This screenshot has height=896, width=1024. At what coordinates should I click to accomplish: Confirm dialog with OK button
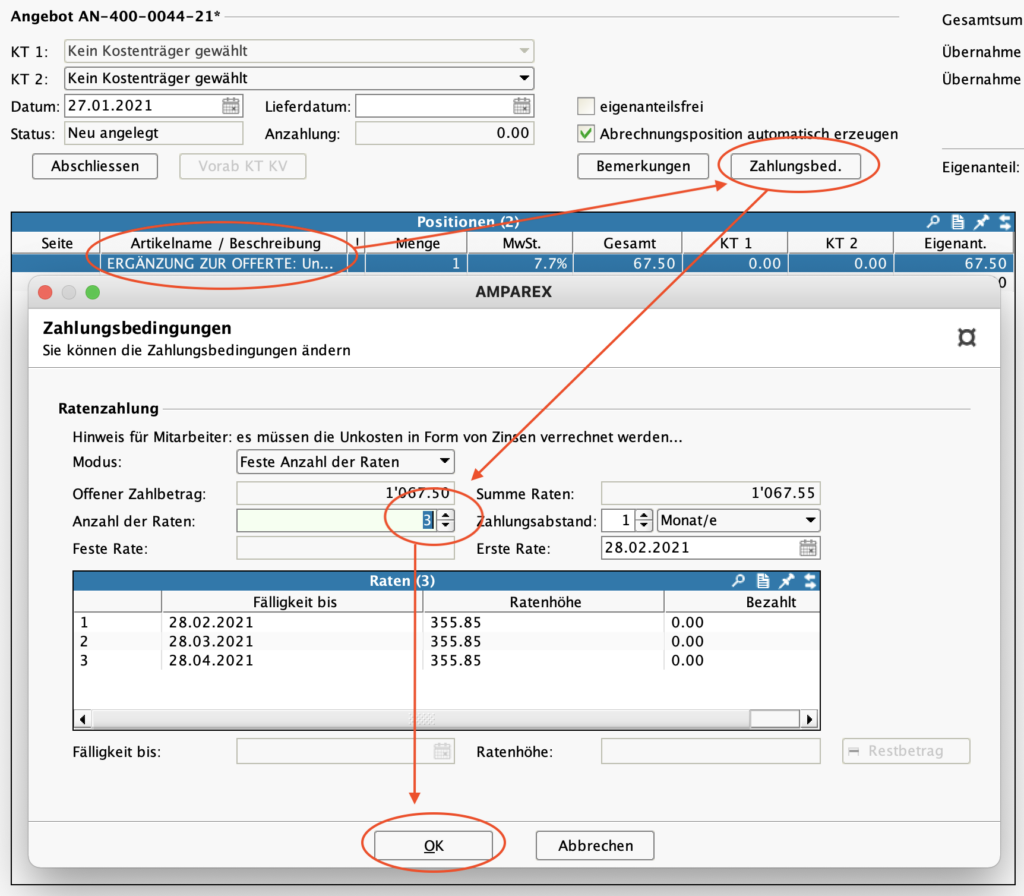tap(433, 845)
